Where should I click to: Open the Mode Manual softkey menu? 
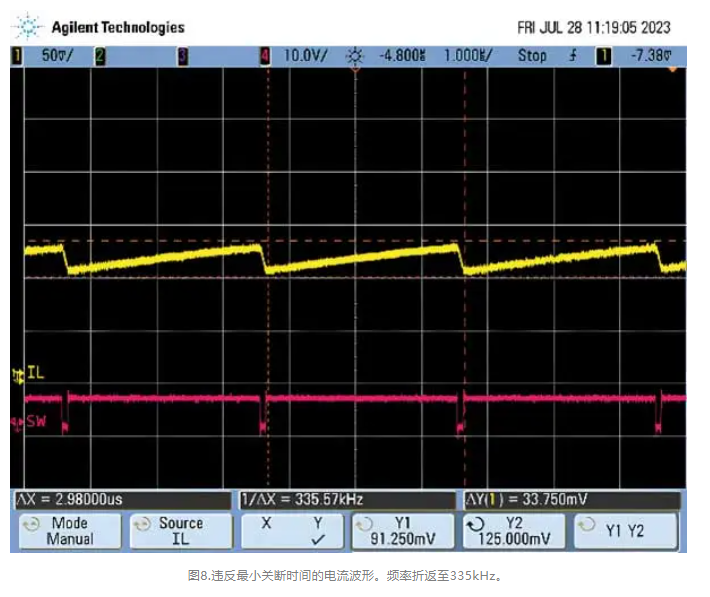pos(68,531)
